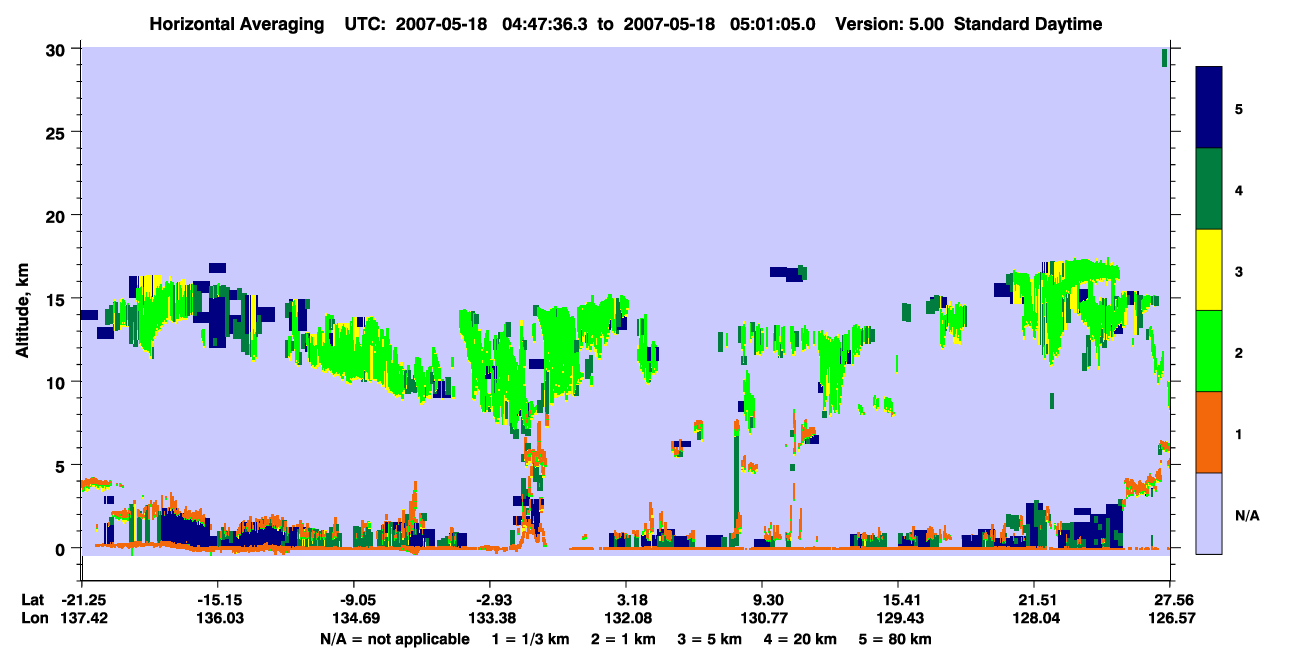Click the '1 = 1/3 km' legend note

pyautogui.click(x=530, y=639)
